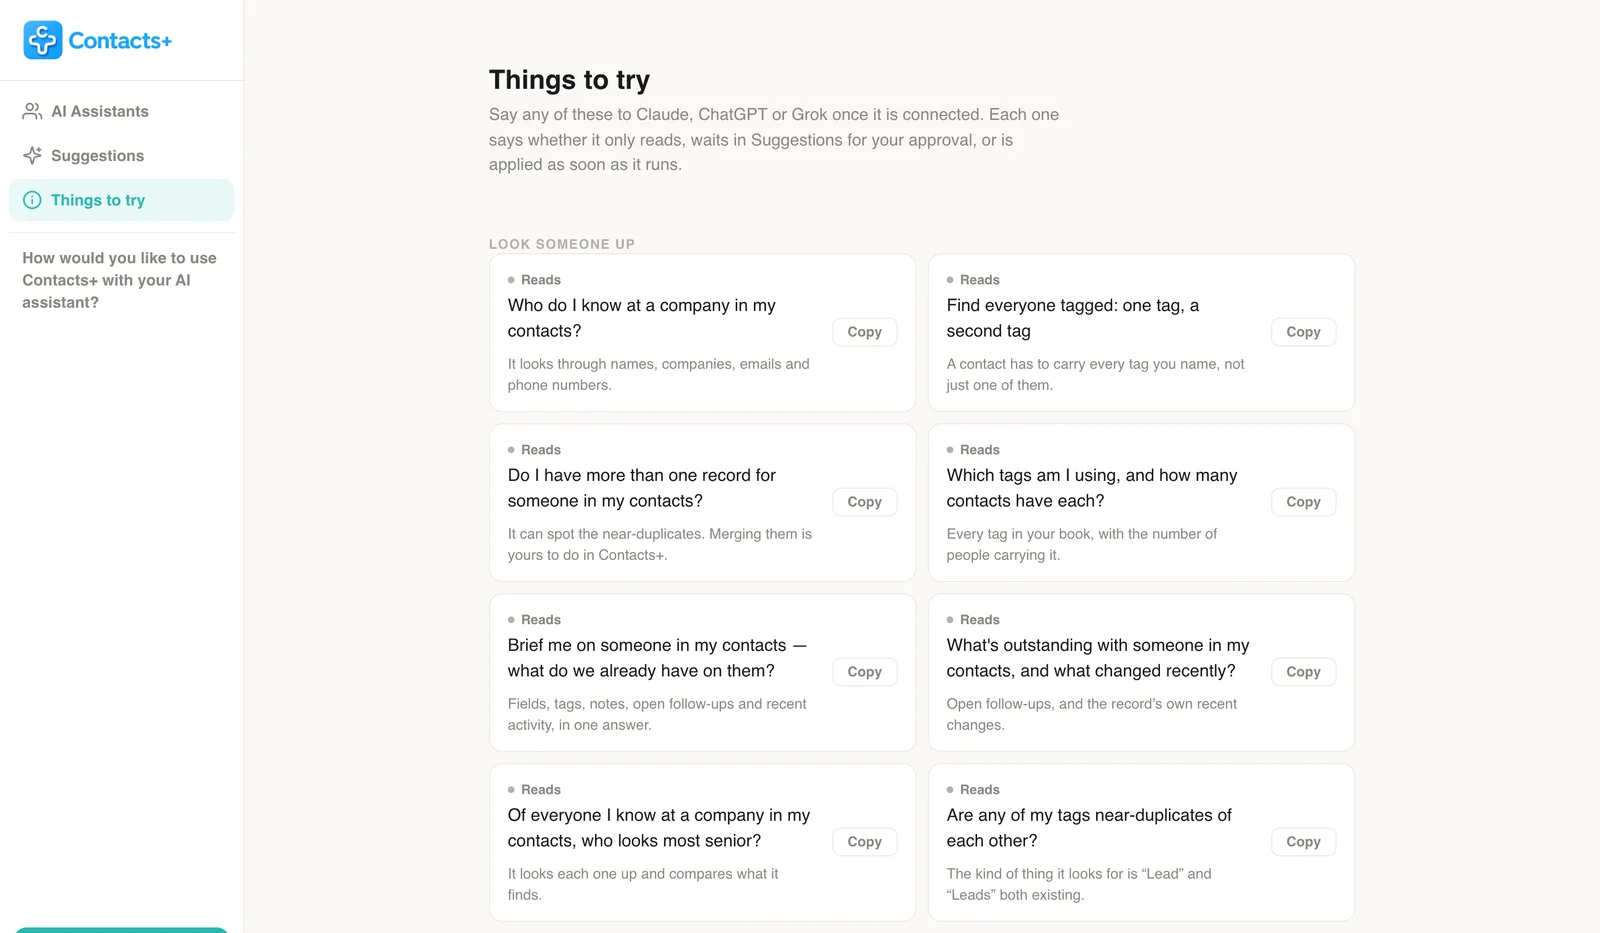Click the Contacts+ wordmark text
1600x933 pixels.
(x=120, y=41)
